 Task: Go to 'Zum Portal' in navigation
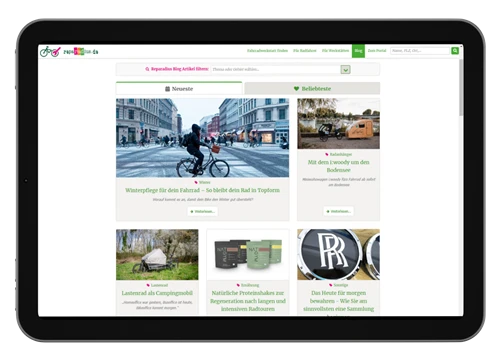click(x=377, y=51)
